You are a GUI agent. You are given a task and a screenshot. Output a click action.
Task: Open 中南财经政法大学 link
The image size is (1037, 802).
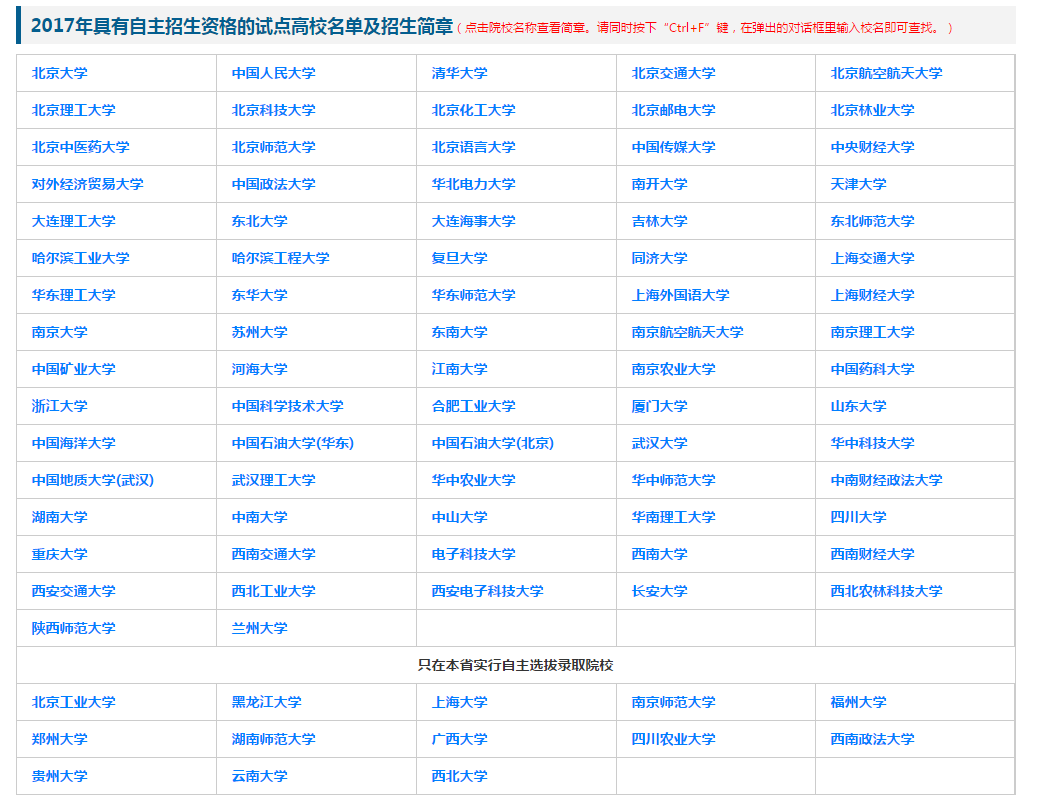click(886, 481)
